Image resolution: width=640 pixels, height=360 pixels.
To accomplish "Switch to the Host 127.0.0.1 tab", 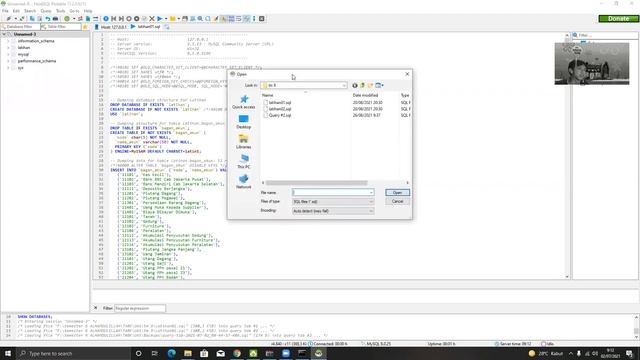I will click(x=111, y=27).
